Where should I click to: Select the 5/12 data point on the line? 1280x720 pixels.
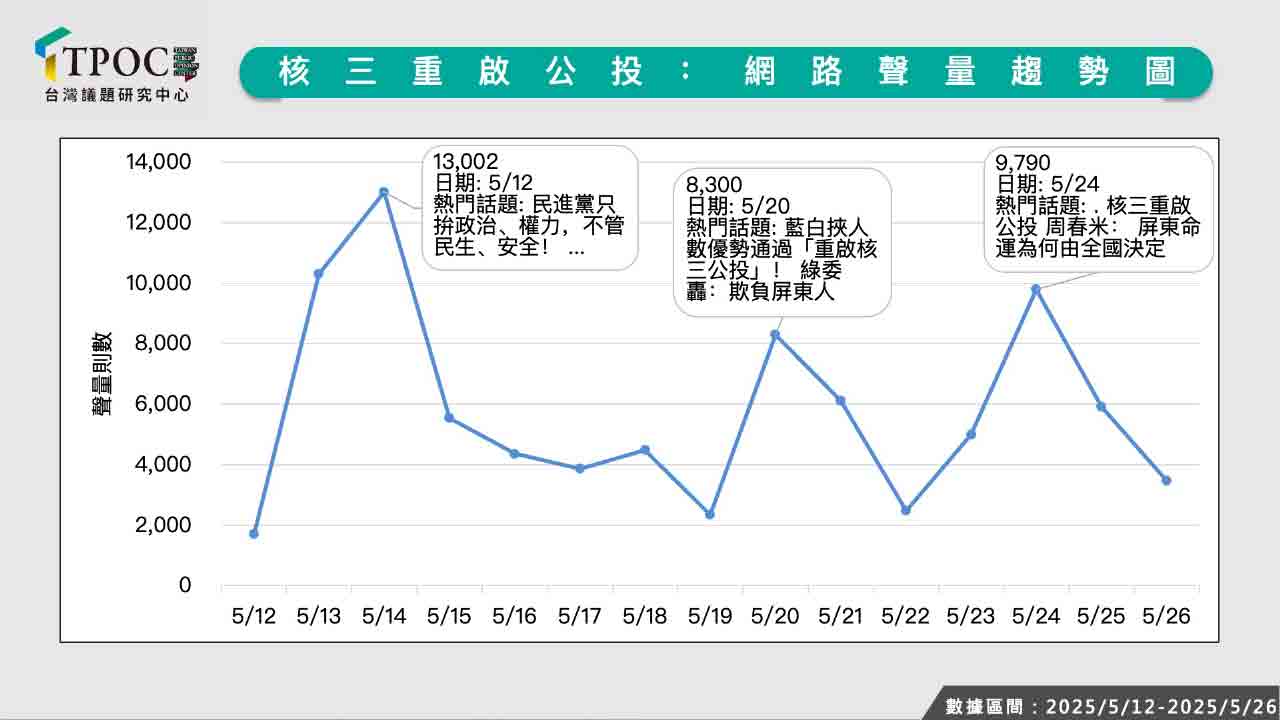coord(254,534)
